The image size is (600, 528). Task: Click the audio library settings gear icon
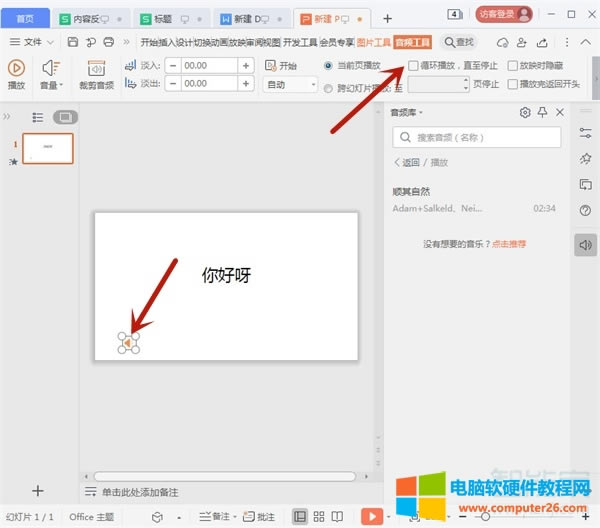pos(525,113)
